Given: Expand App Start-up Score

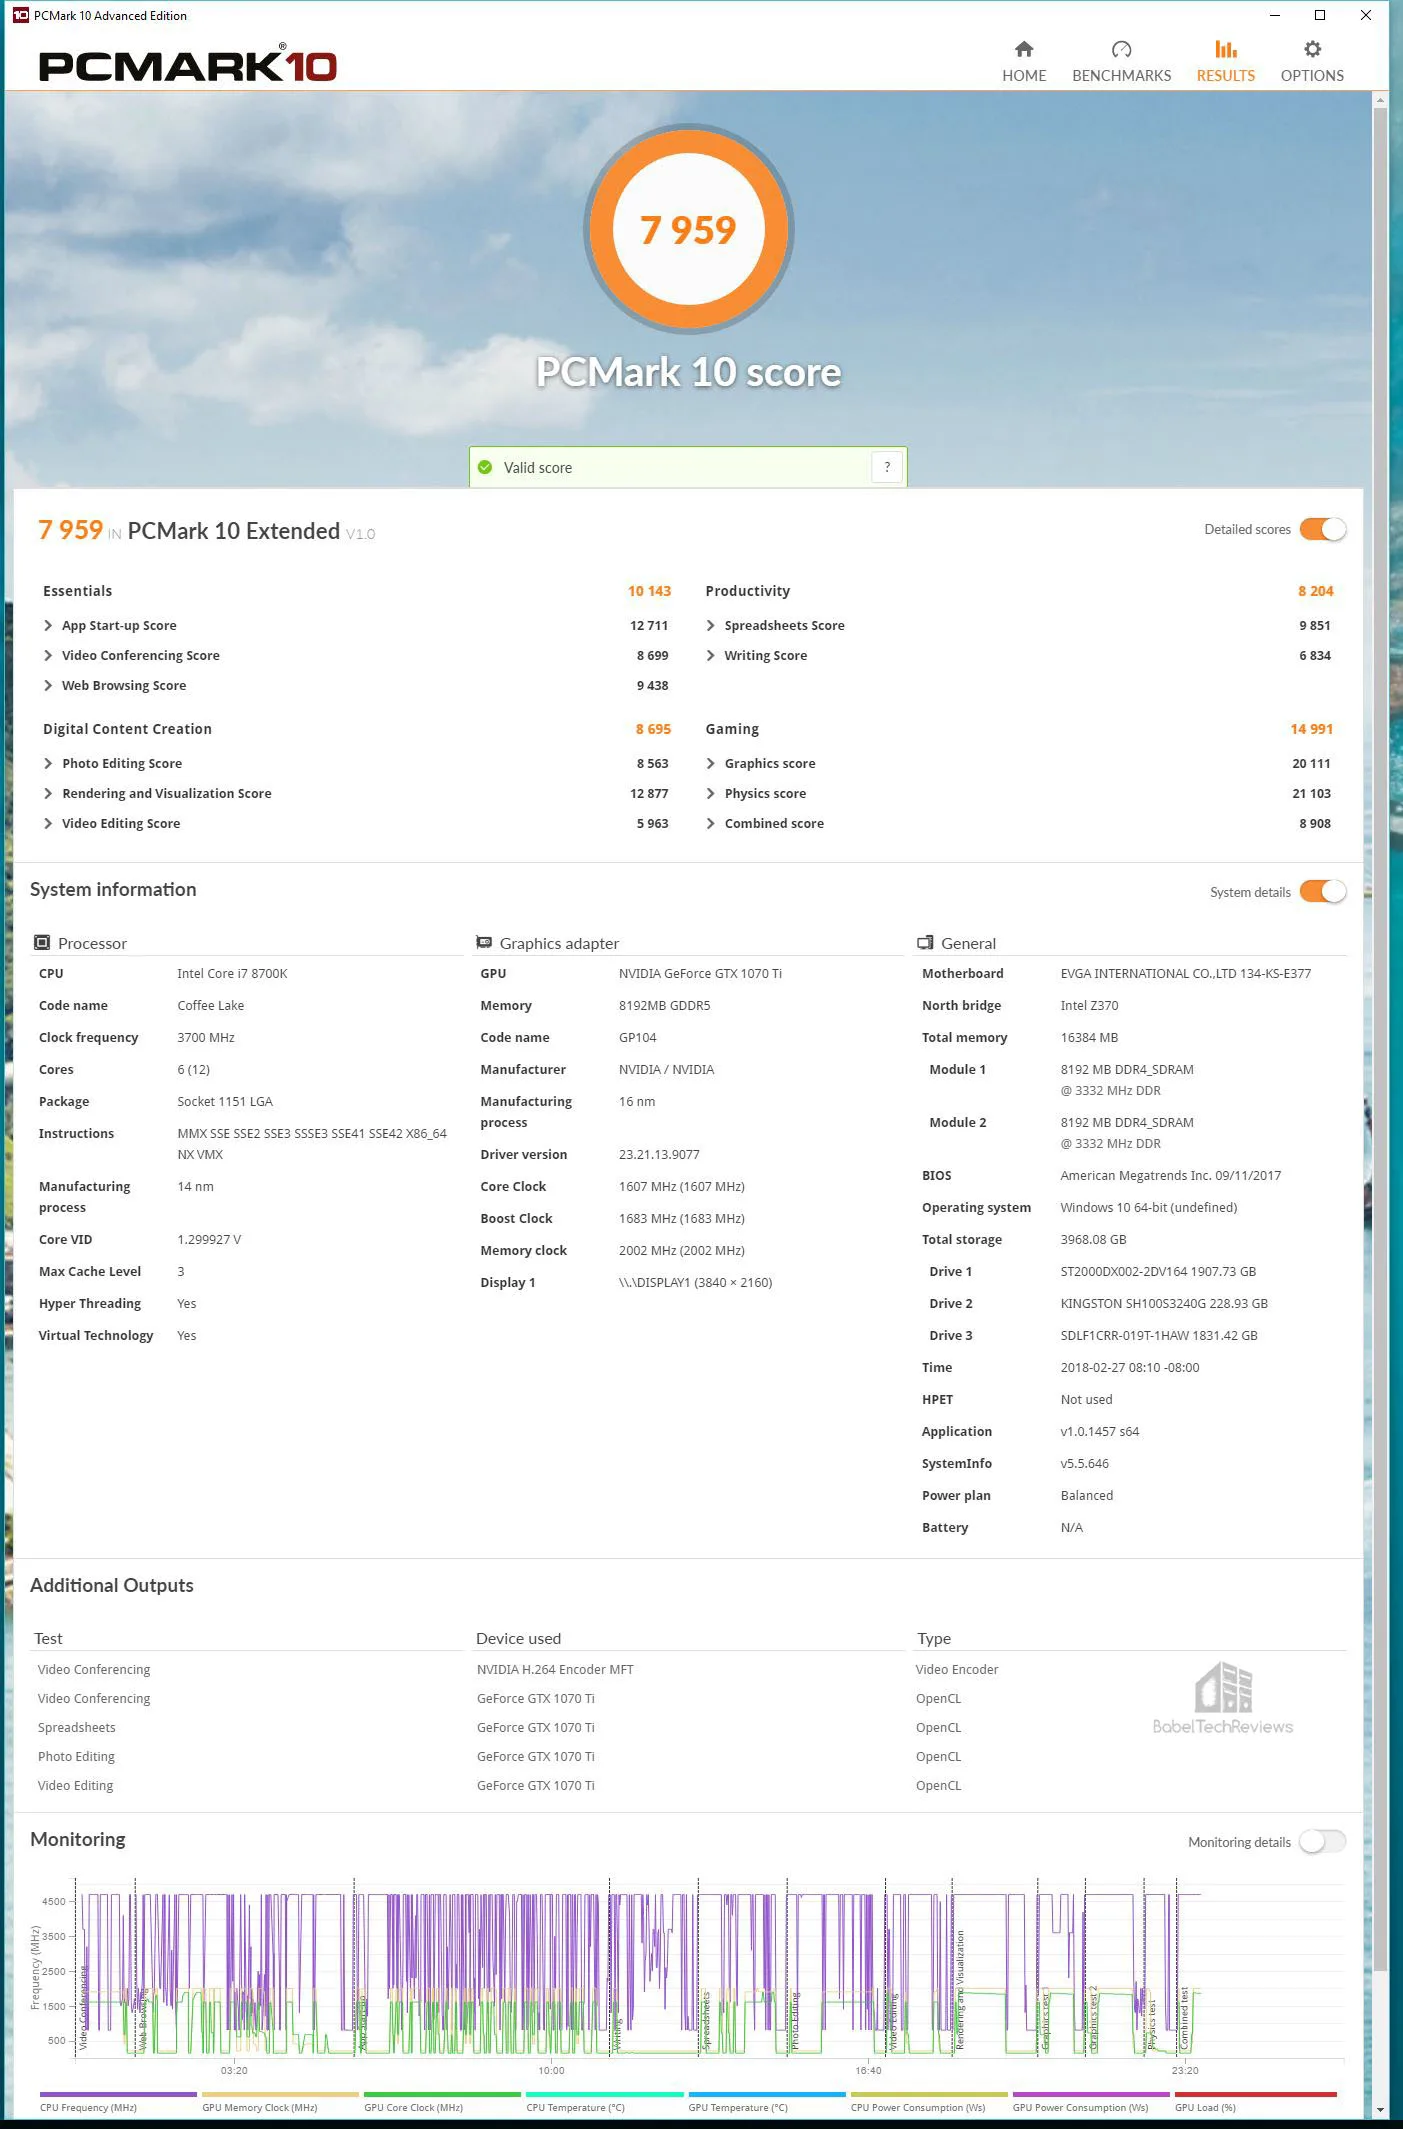Looking at the screenshot, I should pos(48,625).
